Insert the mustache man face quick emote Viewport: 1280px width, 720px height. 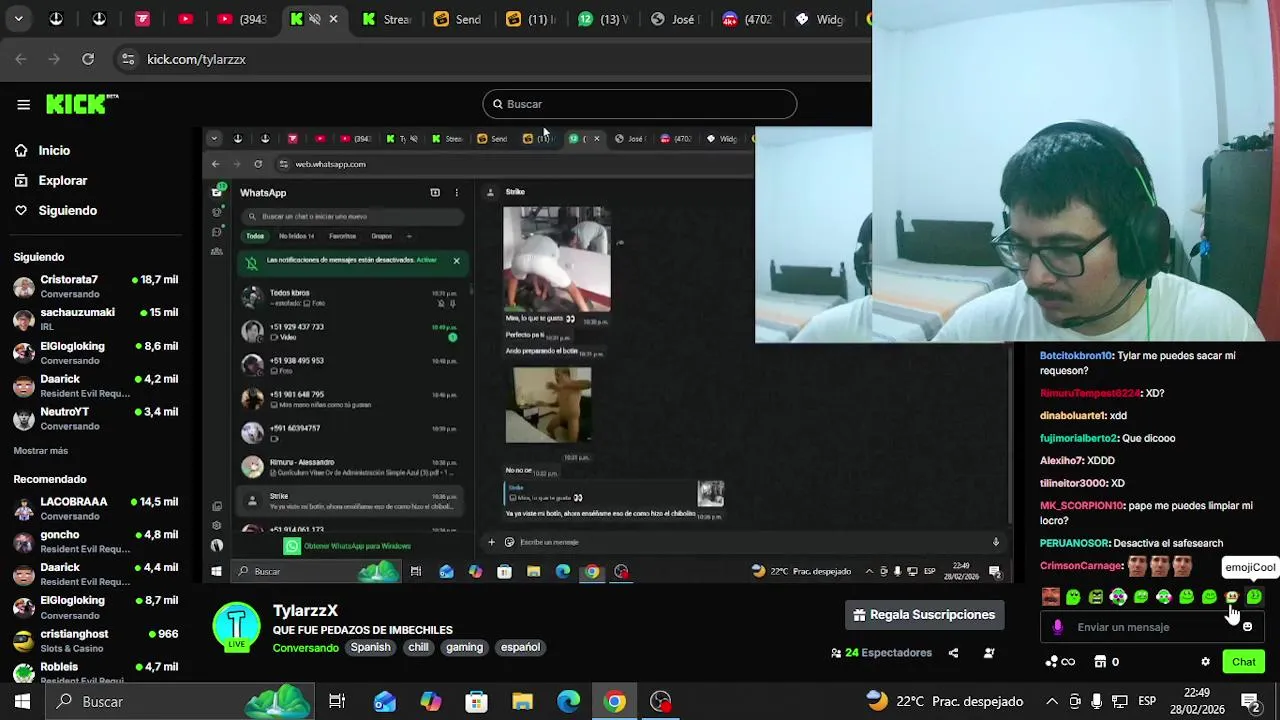pos(1051,597)
